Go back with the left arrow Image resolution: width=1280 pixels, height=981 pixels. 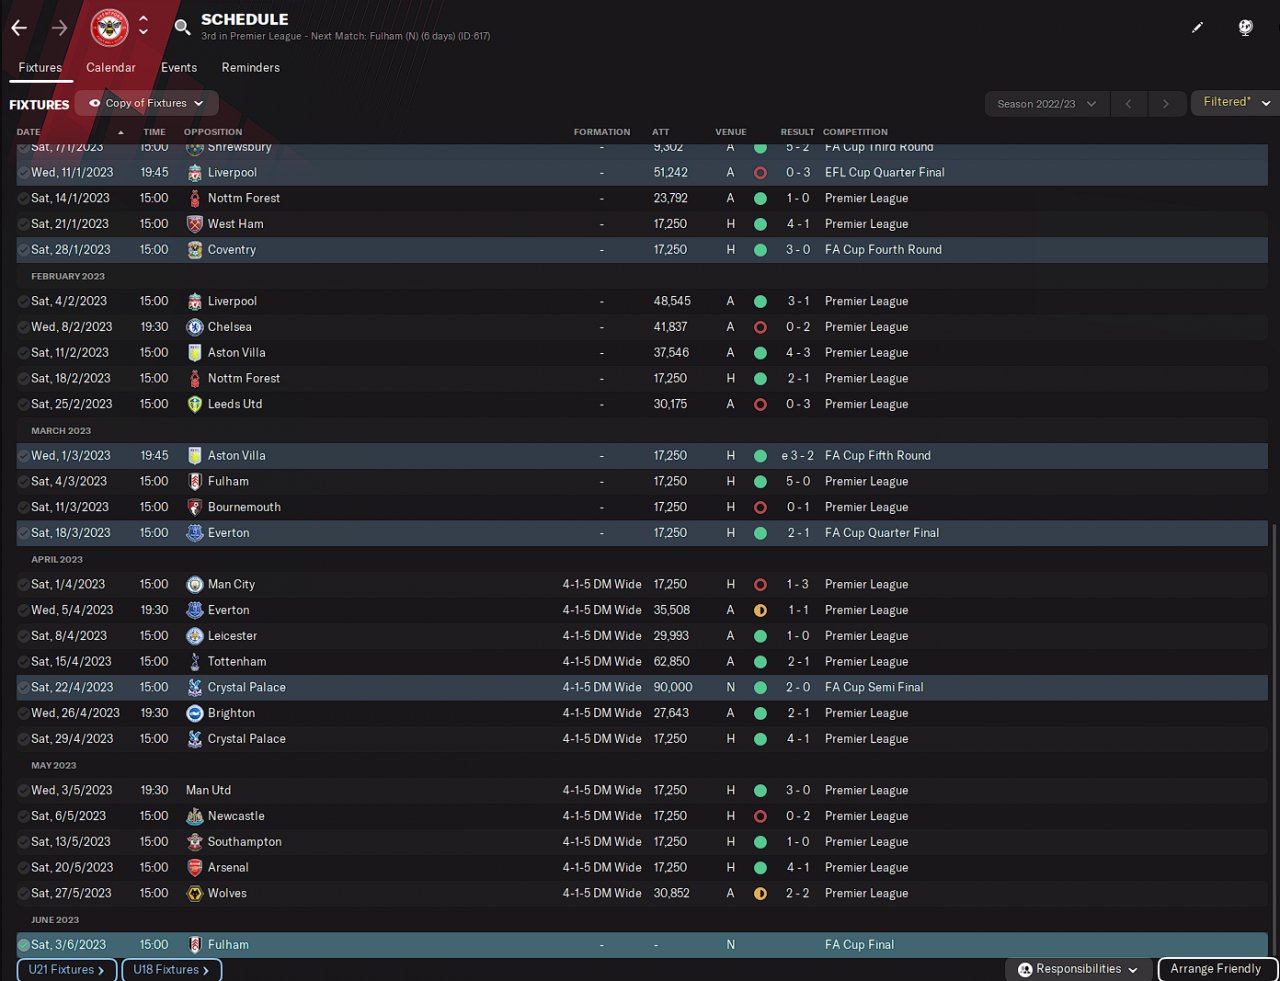(x=19, y=28)
